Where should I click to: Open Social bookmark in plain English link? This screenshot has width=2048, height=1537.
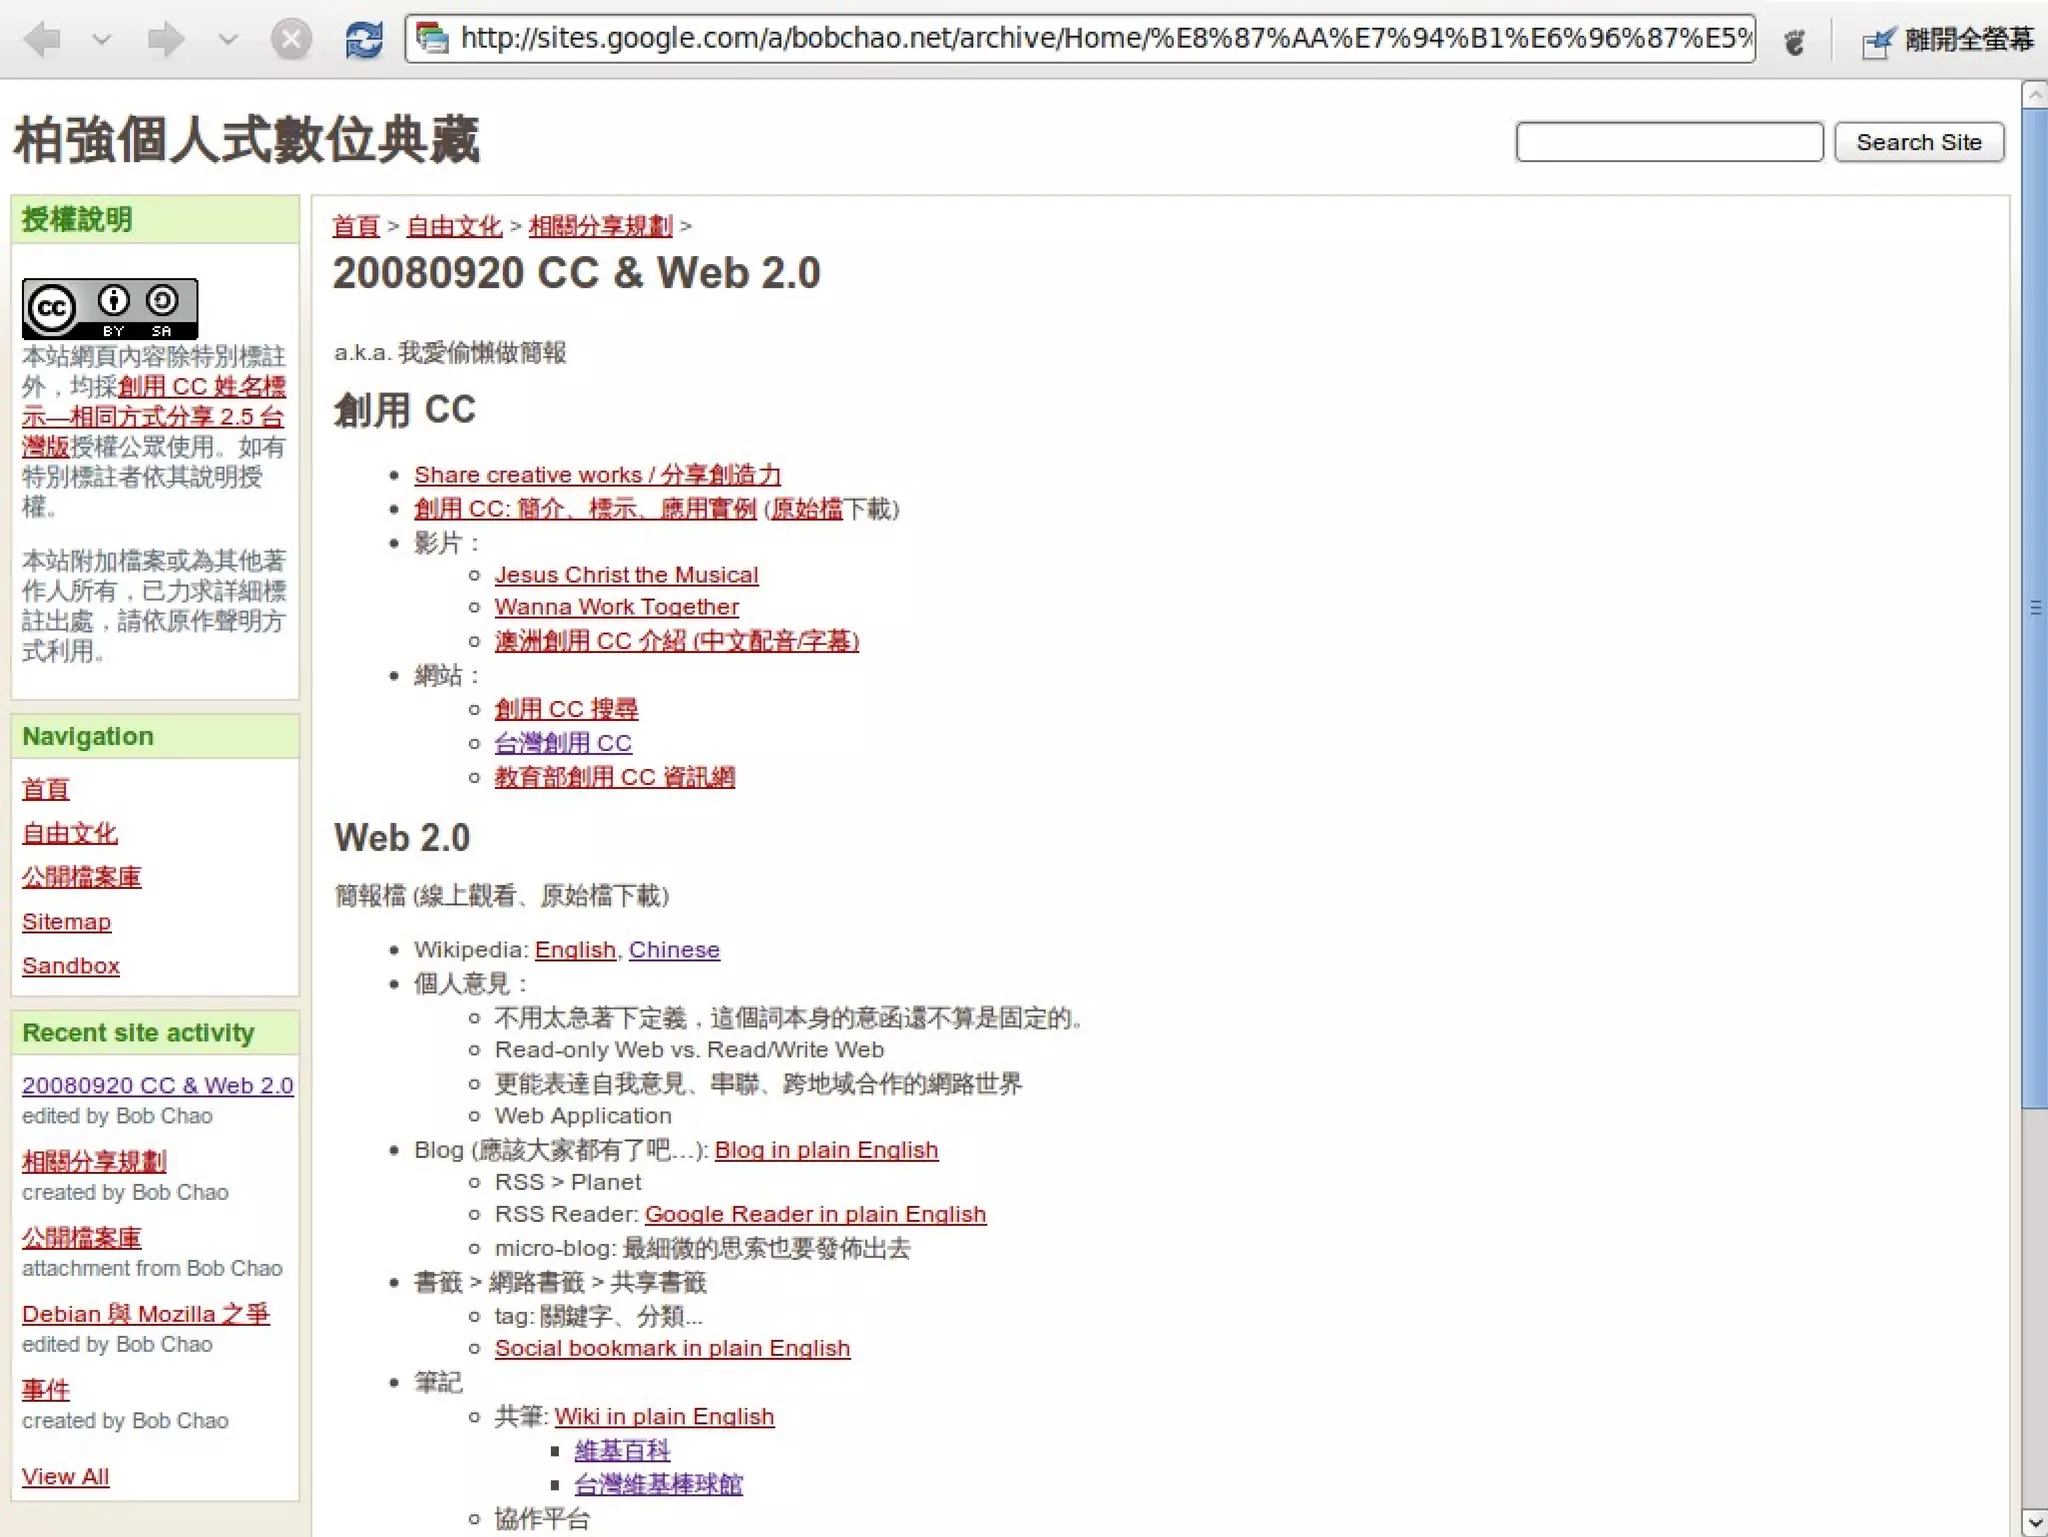click(x=672, y=1348)
